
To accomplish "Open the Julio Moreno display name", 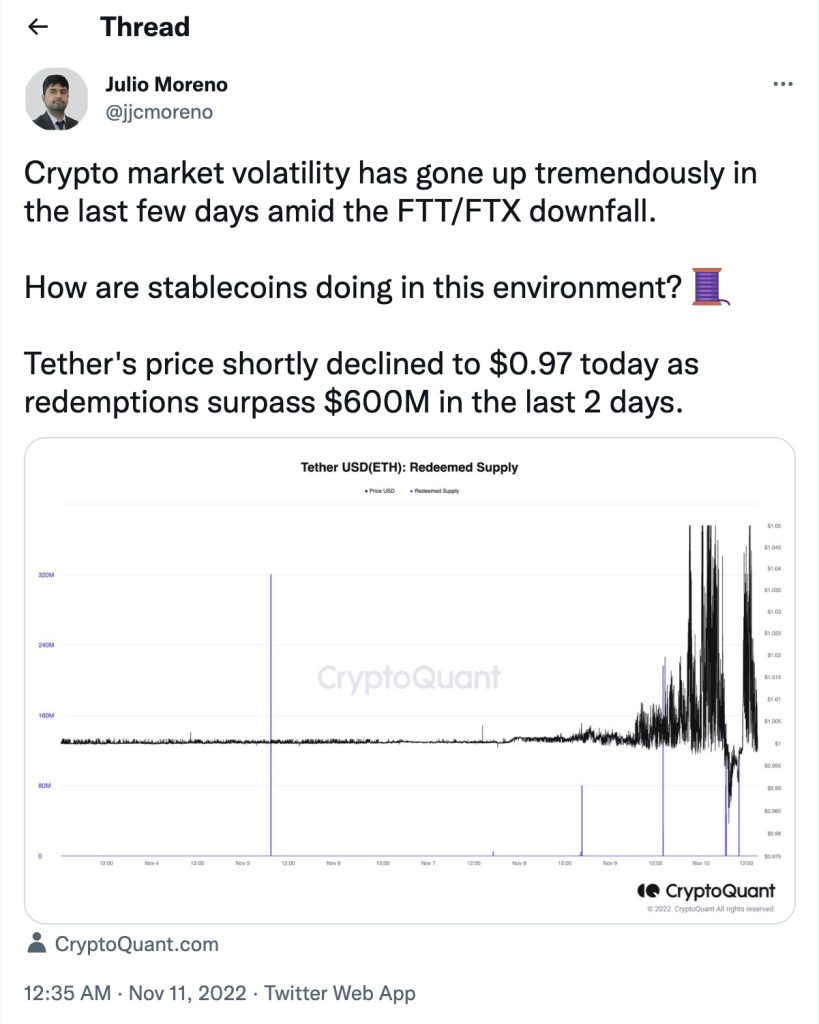I will click(x=168, y=85).
